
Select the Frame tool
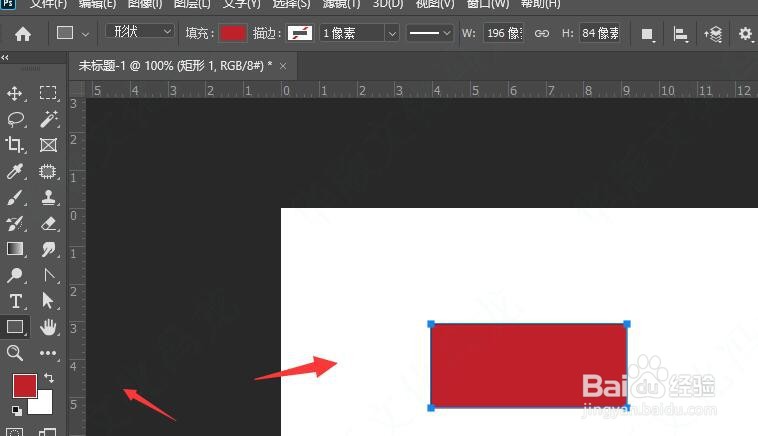point(48,145)
